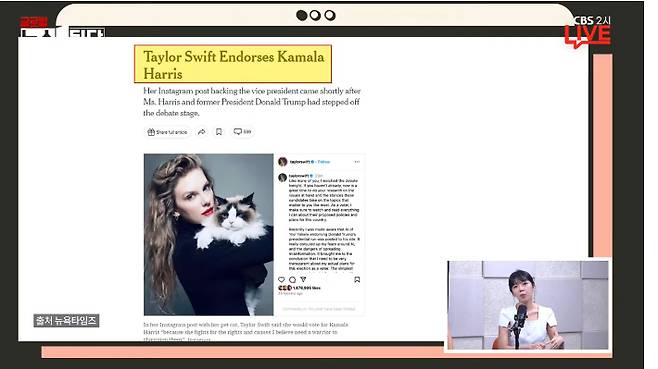Open the three-dot menu on the Instagram post
Screen dimensions: 658x369
(x=357, y=162)
